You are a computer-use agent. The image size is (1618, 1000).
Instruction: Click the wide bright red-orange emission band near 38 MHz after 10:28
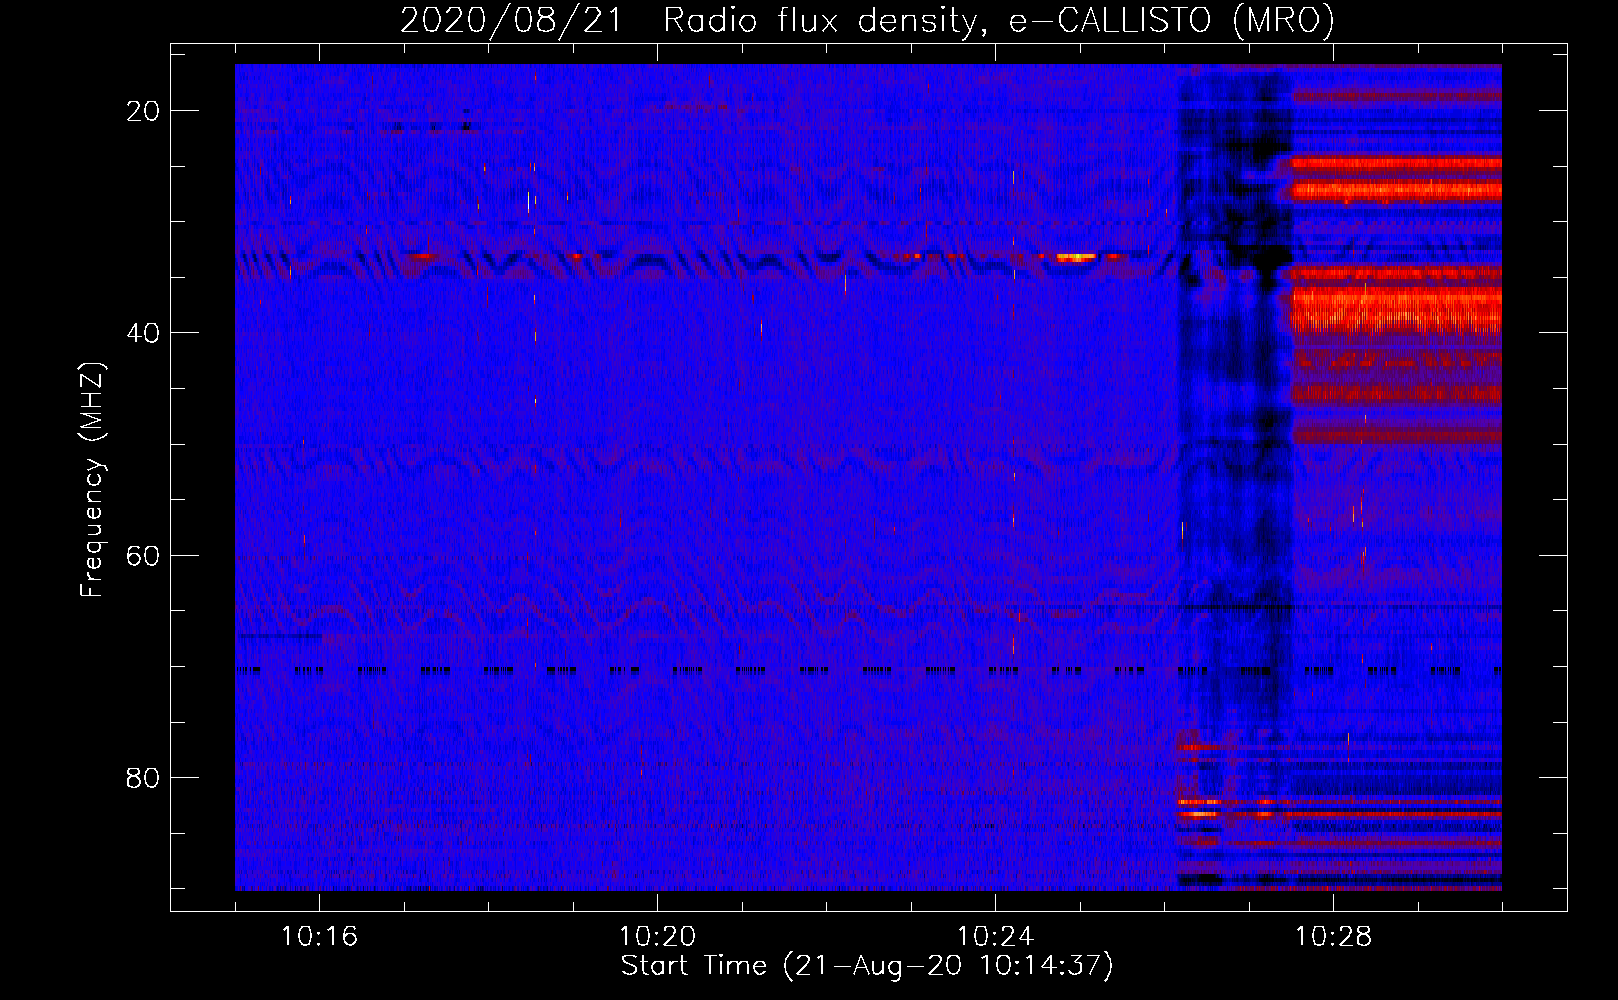(1397, 310)
